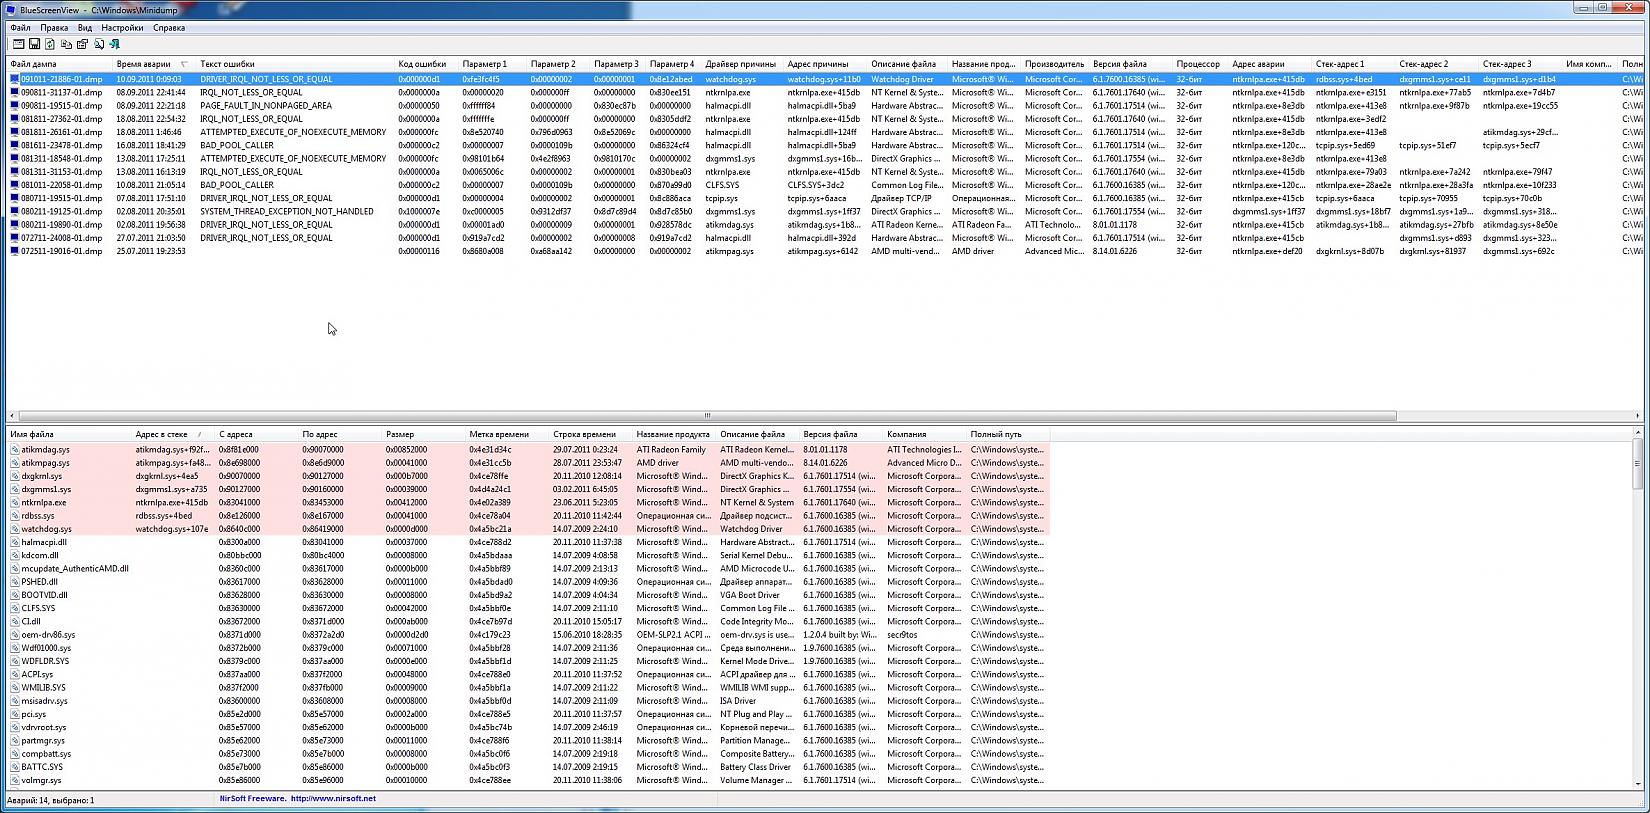Click the Copy Selected Items toolbar icon
The width and height of the screenshot is (1650, 813).
pyautogui.click(x=66, y=44)
